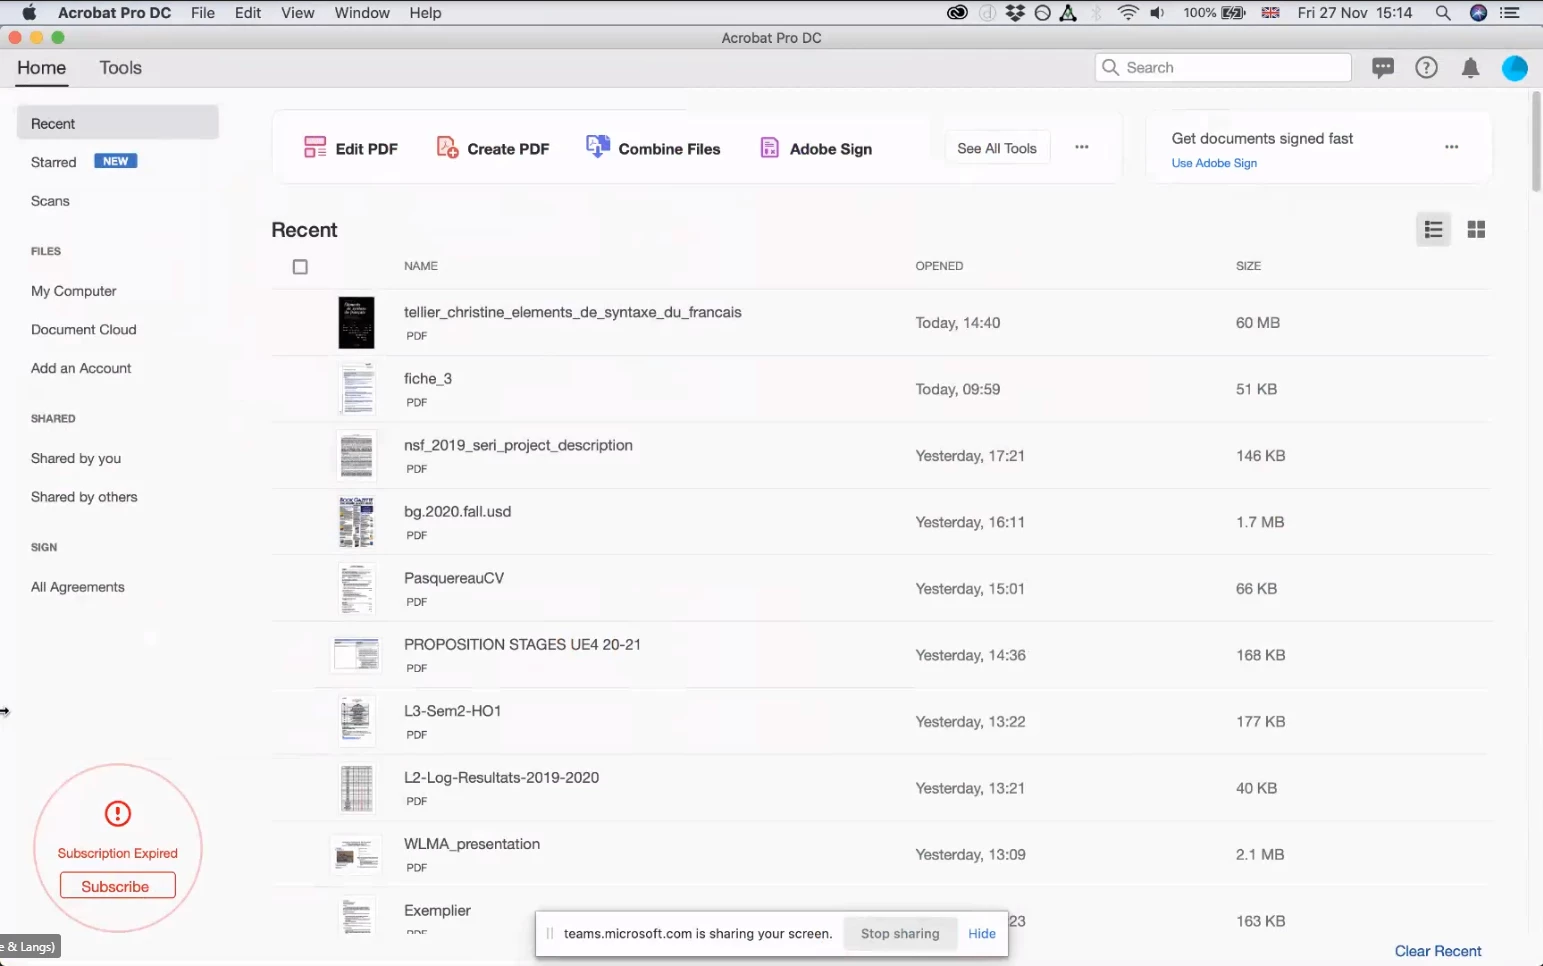Open the chat messages icon
Image resolution: width=1543 pixels, height=966 pixels.
tap(1383, 68)
